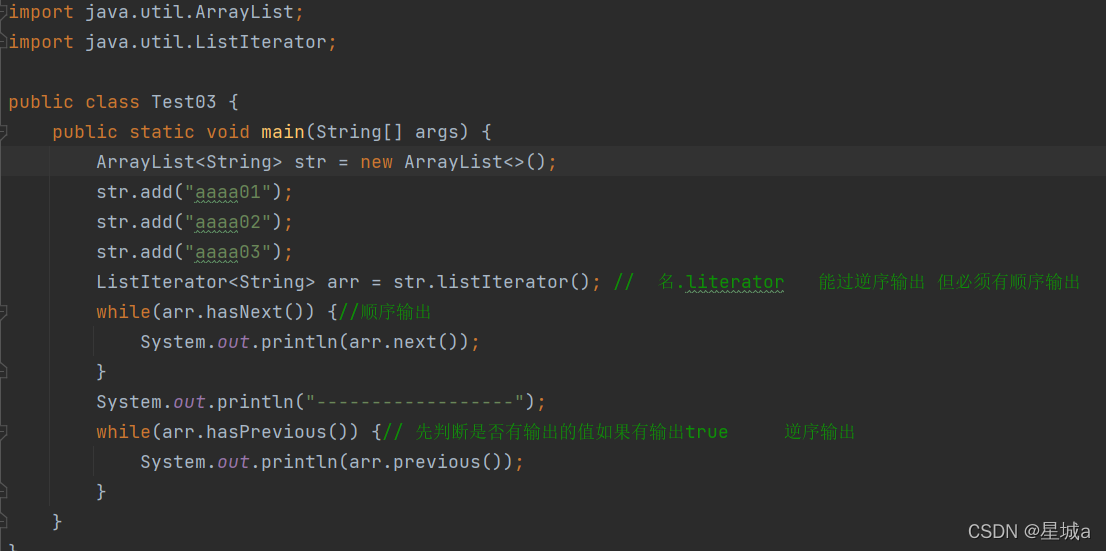
Task: Click the arr.hasPrevious() condition
Action: [255, 431]
